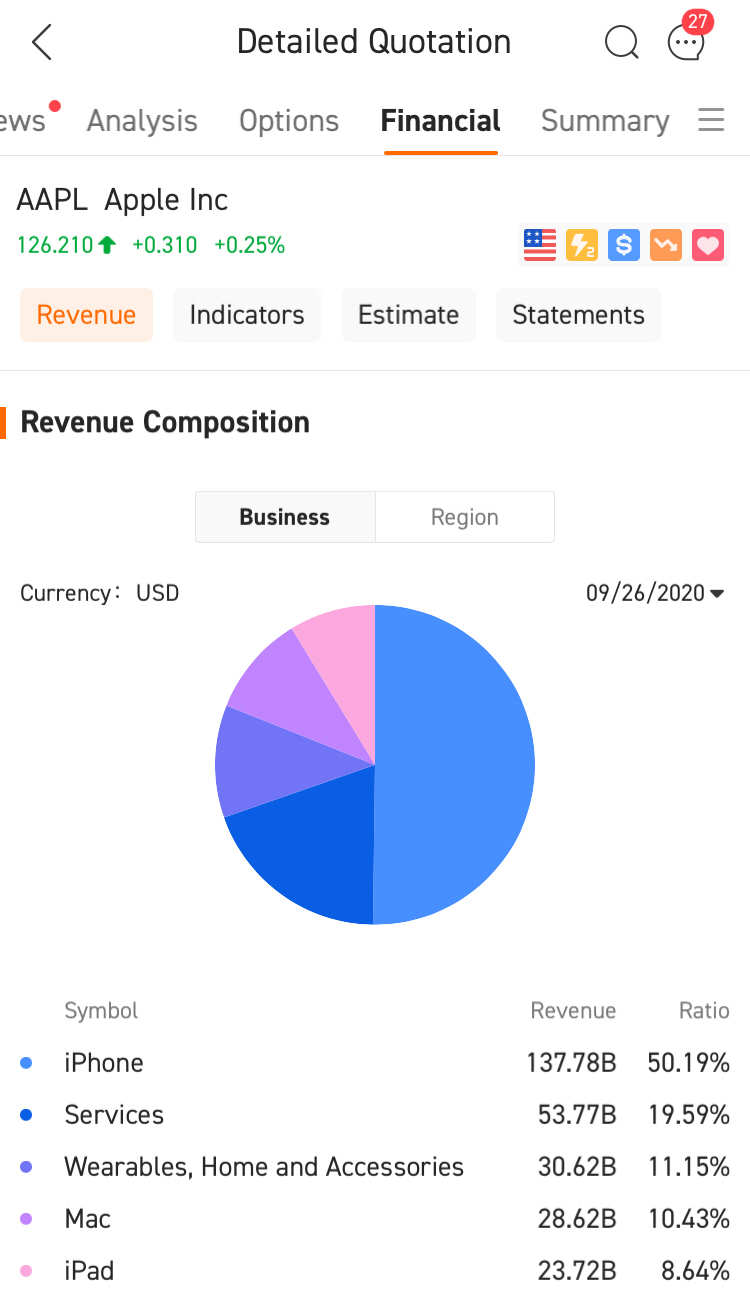Open the search magnifier icon
Screen dimensions: 750x1292
(x=622, y=42)
